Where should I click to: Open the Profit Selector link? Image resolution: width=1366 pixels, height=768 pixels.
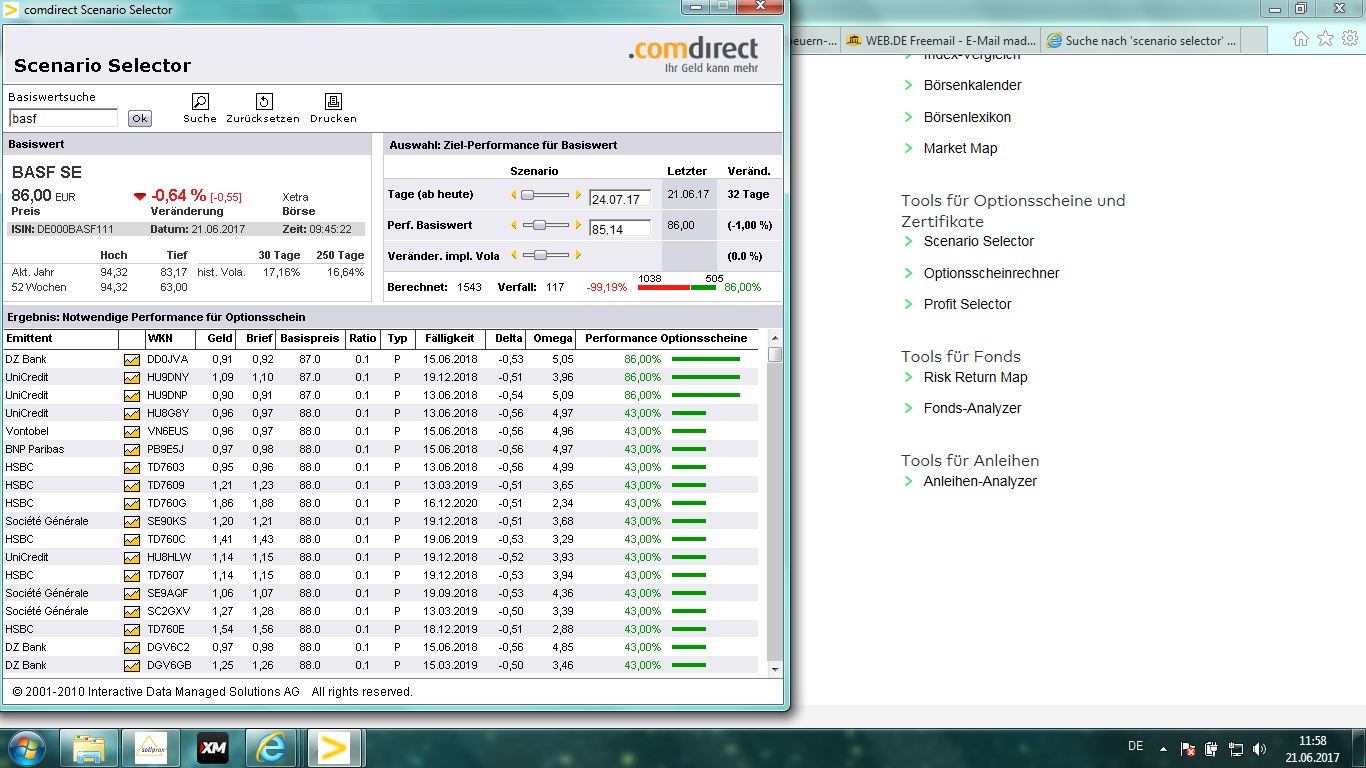[x=967, y=304]
